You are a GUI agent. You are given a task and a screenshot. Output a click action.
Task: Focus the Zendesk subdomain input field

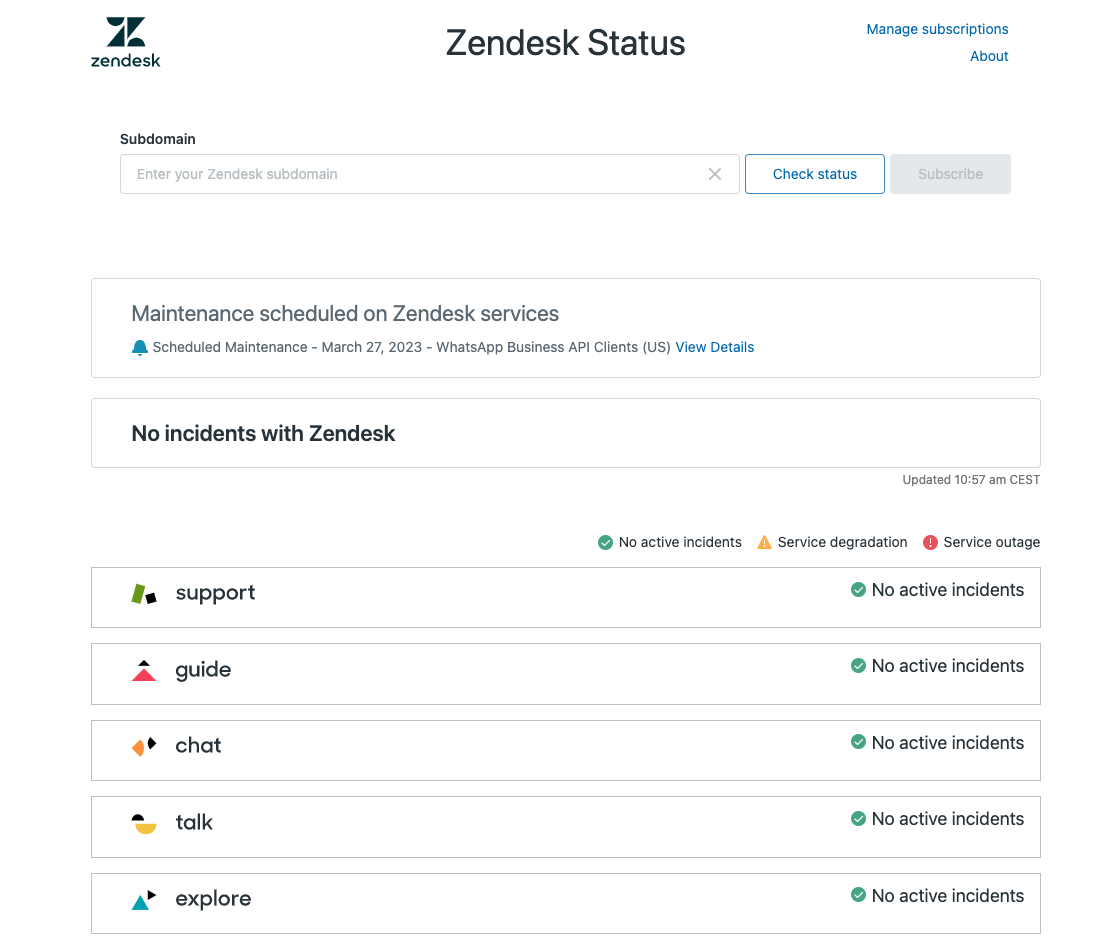coord(430,174)
